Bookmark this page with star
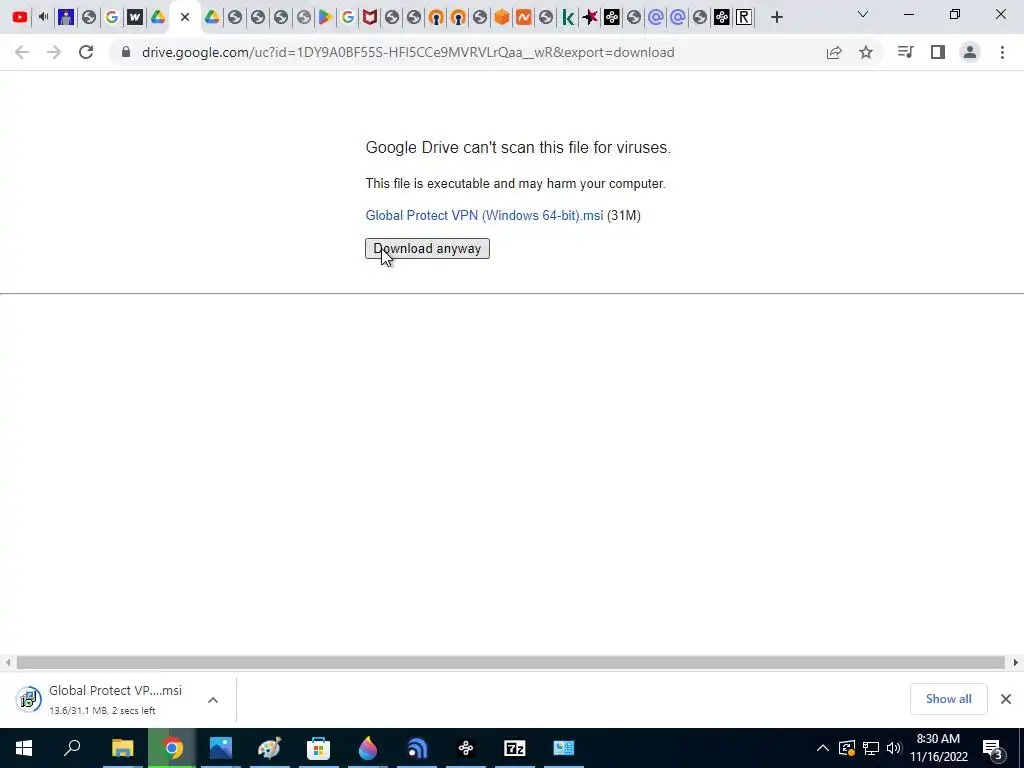Screen dimensions: 1024x768 (866, 52)
